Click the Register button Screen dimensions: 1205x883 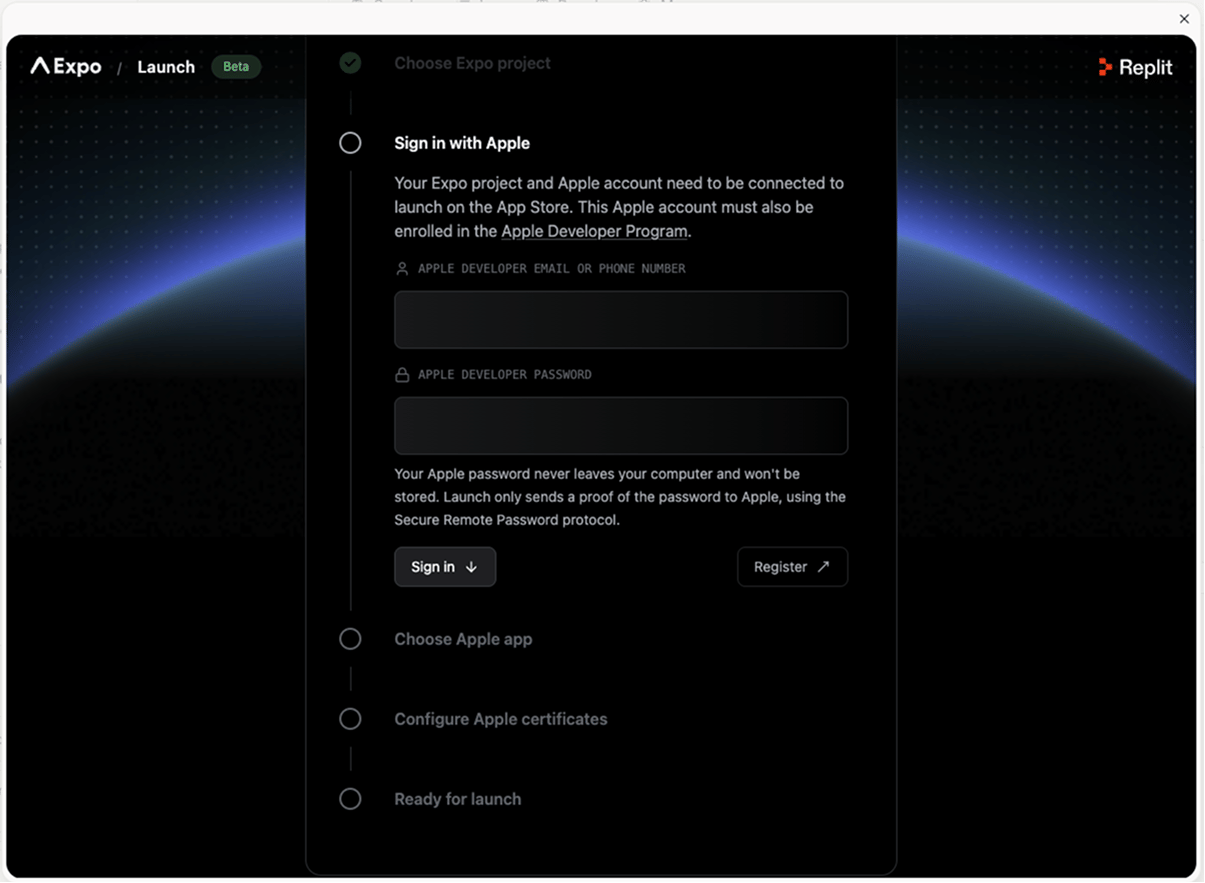pos(792,567)
